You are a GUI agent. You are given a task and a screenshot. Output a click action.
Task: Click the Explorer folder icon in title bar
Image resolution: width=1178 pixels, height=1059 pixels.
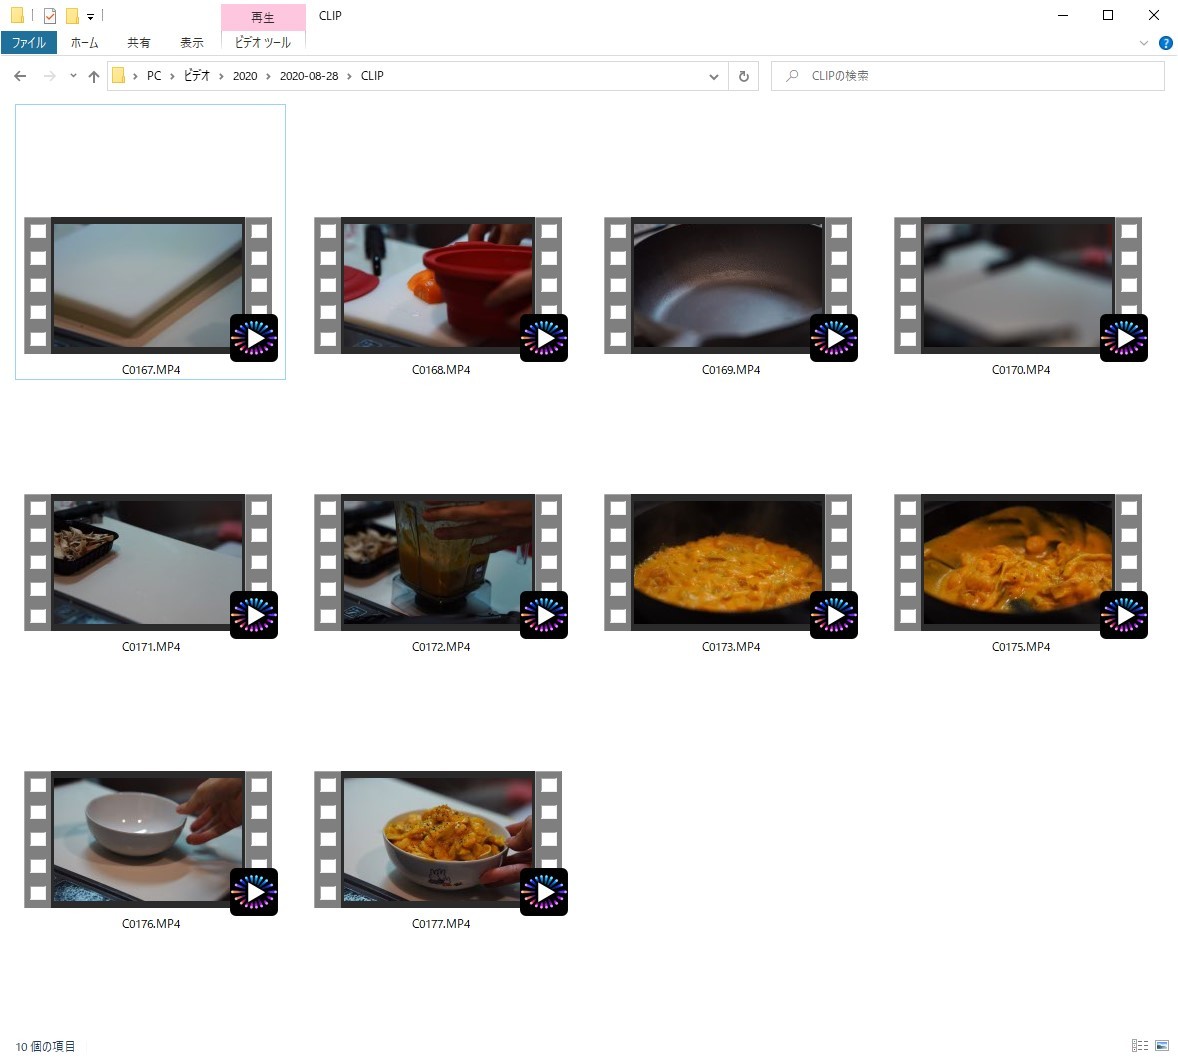17,15
